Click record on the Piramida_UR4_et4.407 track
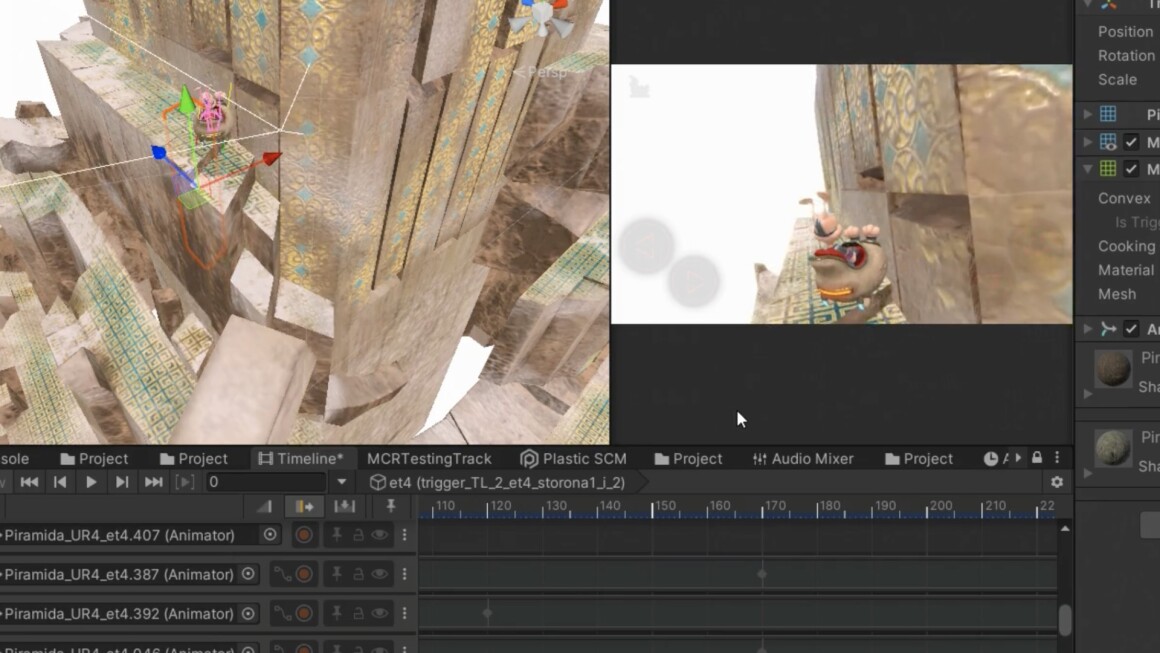The width and height of the screenshot is (1160, 653). (x=304, y=535)
